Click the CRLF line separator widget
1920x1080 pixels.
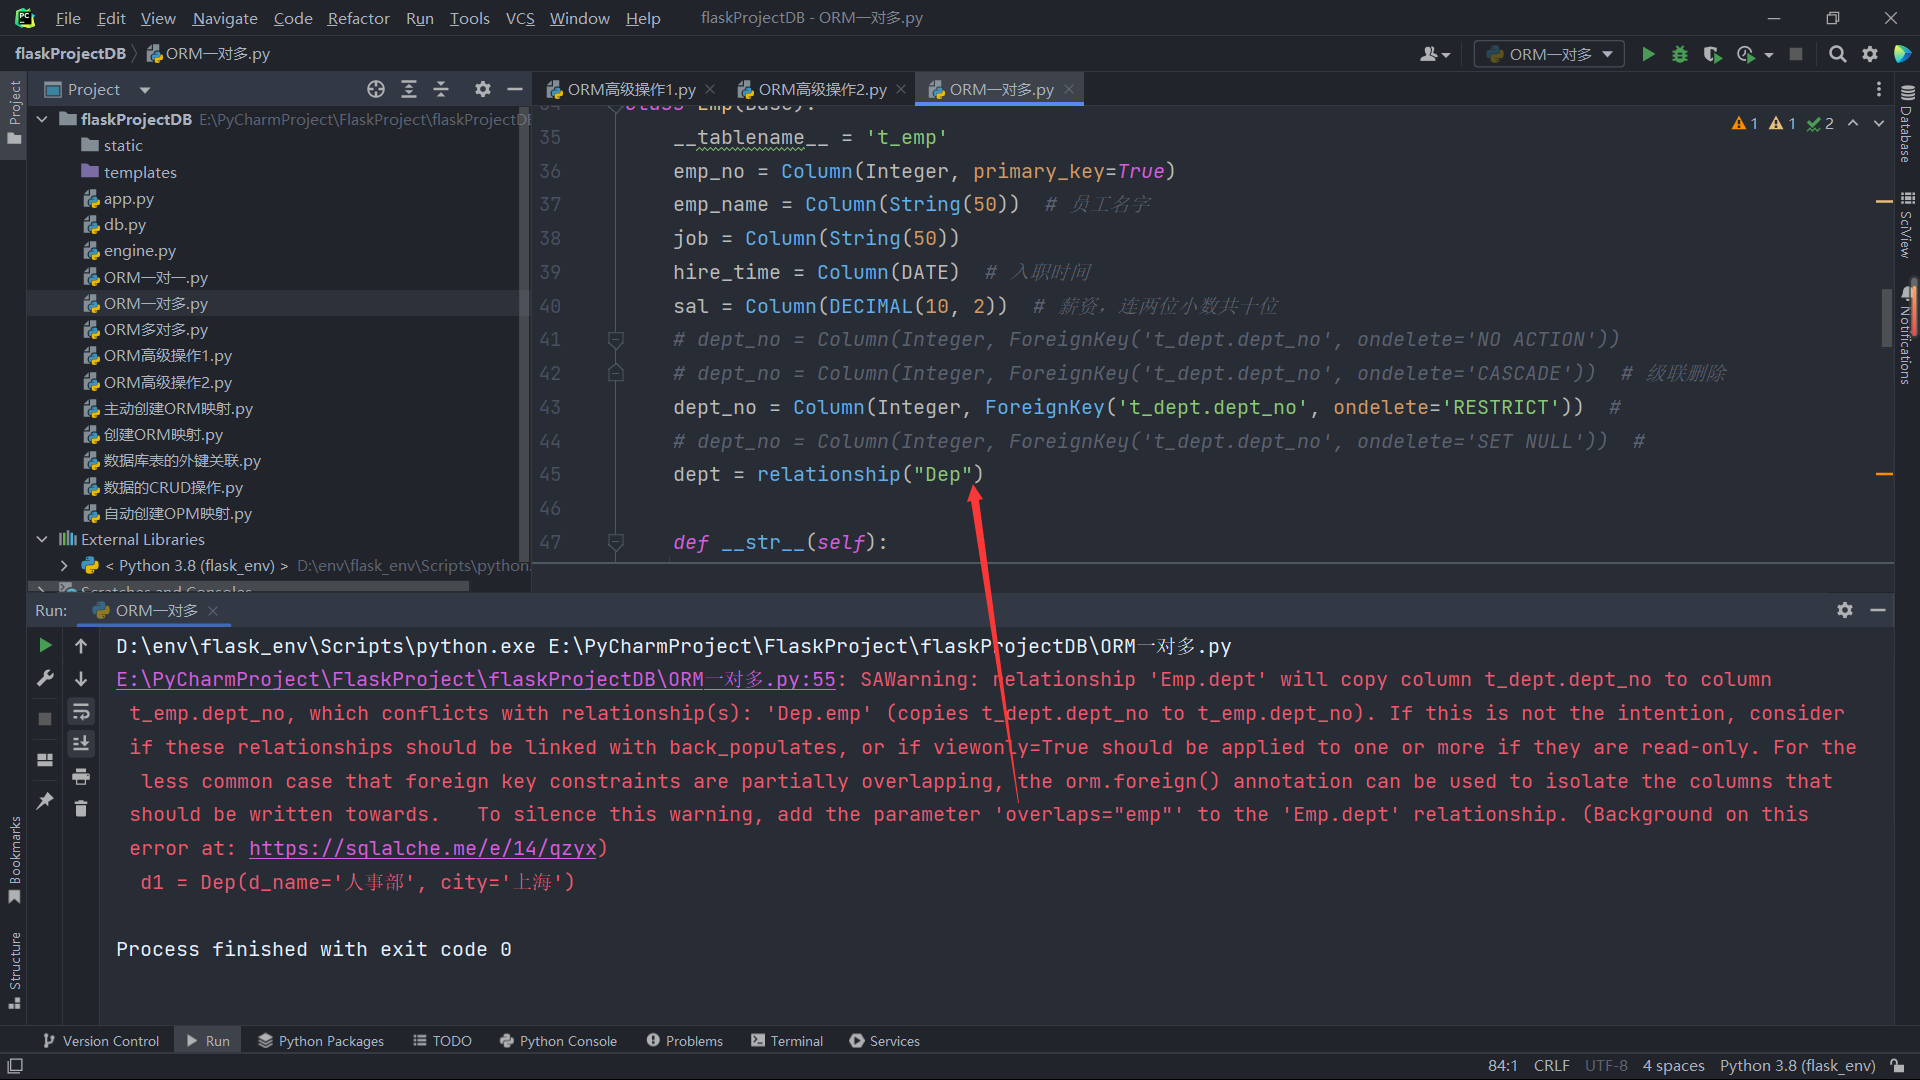[x=1551, y=1066]
